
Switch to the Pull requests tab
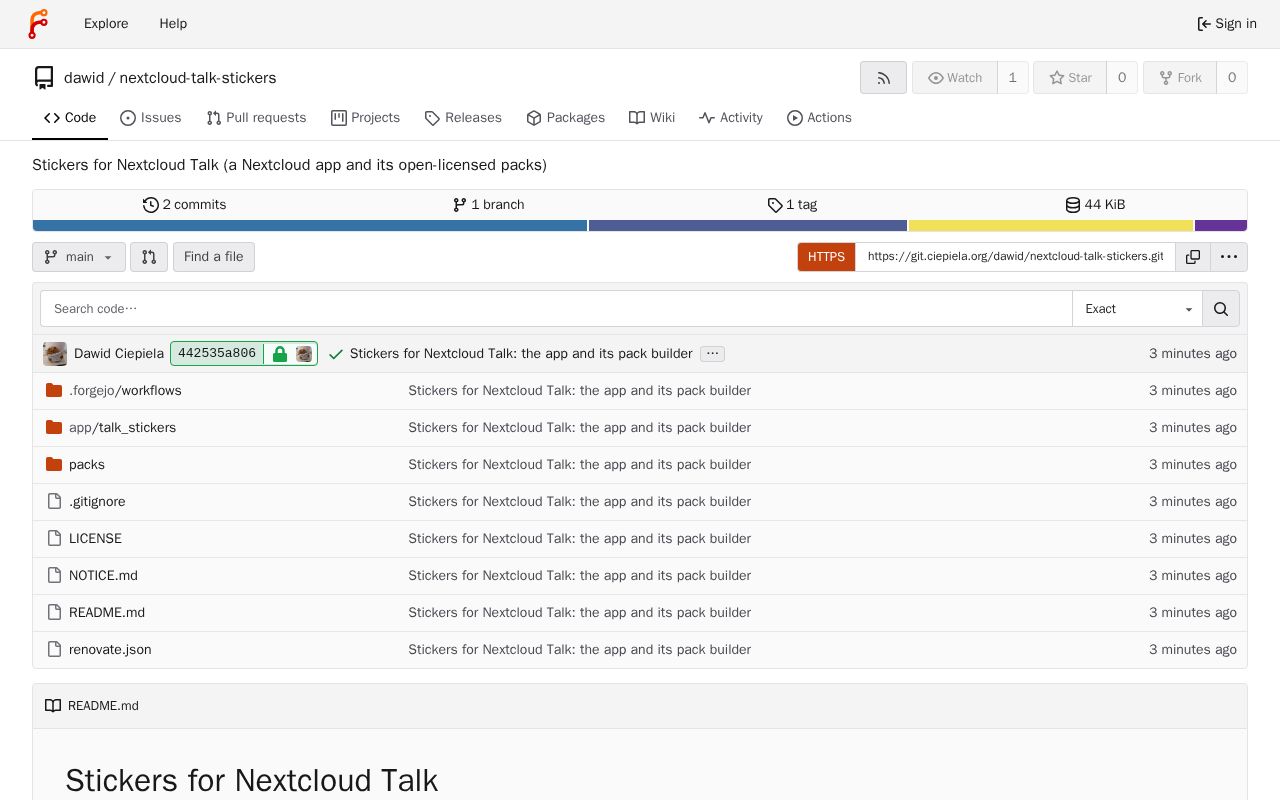coord(256,118)
